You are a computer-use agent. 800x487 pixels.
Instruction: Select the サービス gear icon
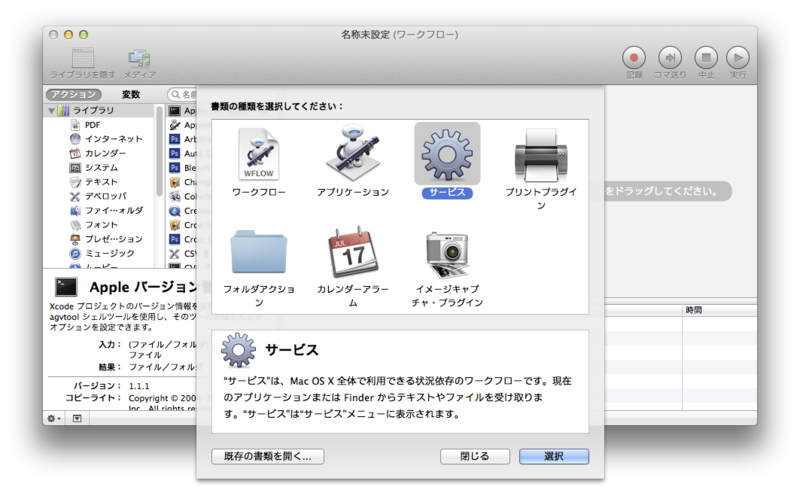pos(447,153)
